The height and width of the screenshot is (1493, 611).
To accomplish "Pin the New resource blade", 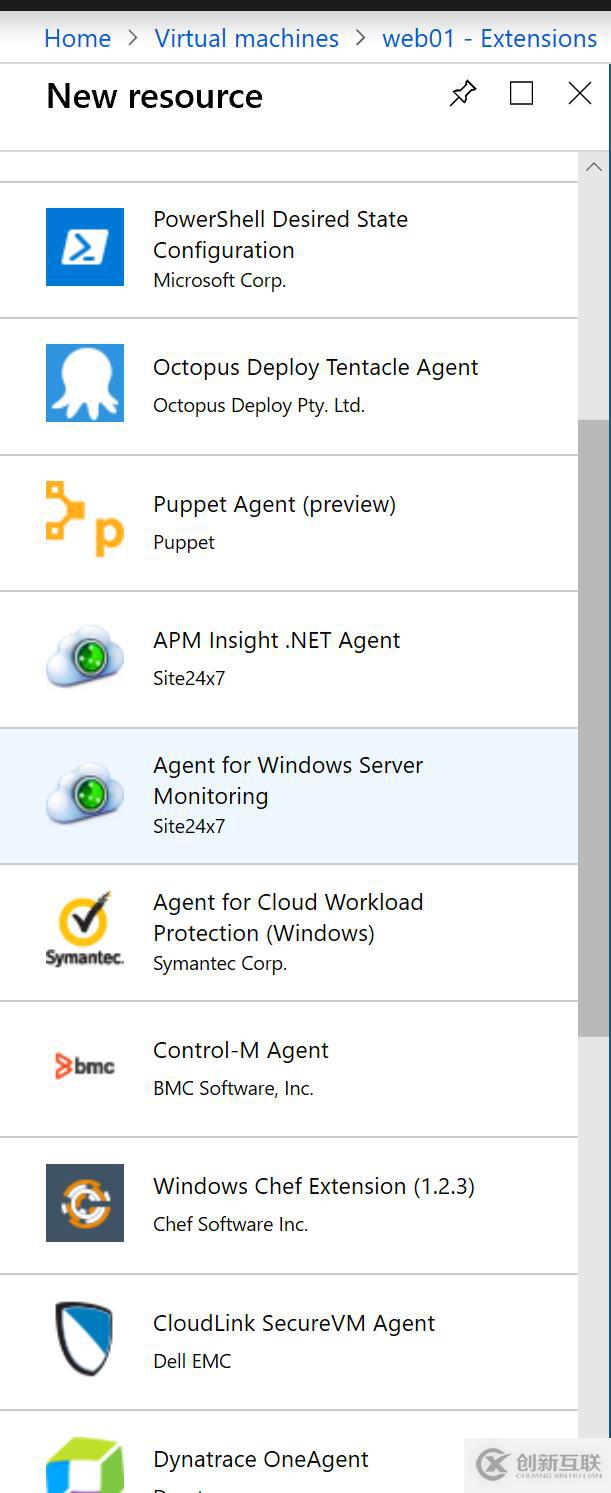I will (x=463, y=94).
